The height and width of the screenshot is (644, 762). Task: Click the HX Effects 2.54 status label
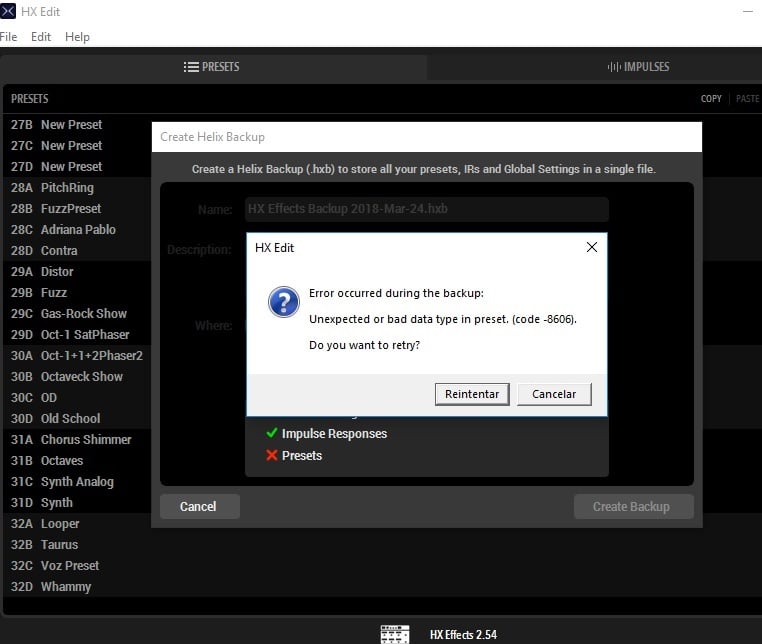(x=463, y=635)
